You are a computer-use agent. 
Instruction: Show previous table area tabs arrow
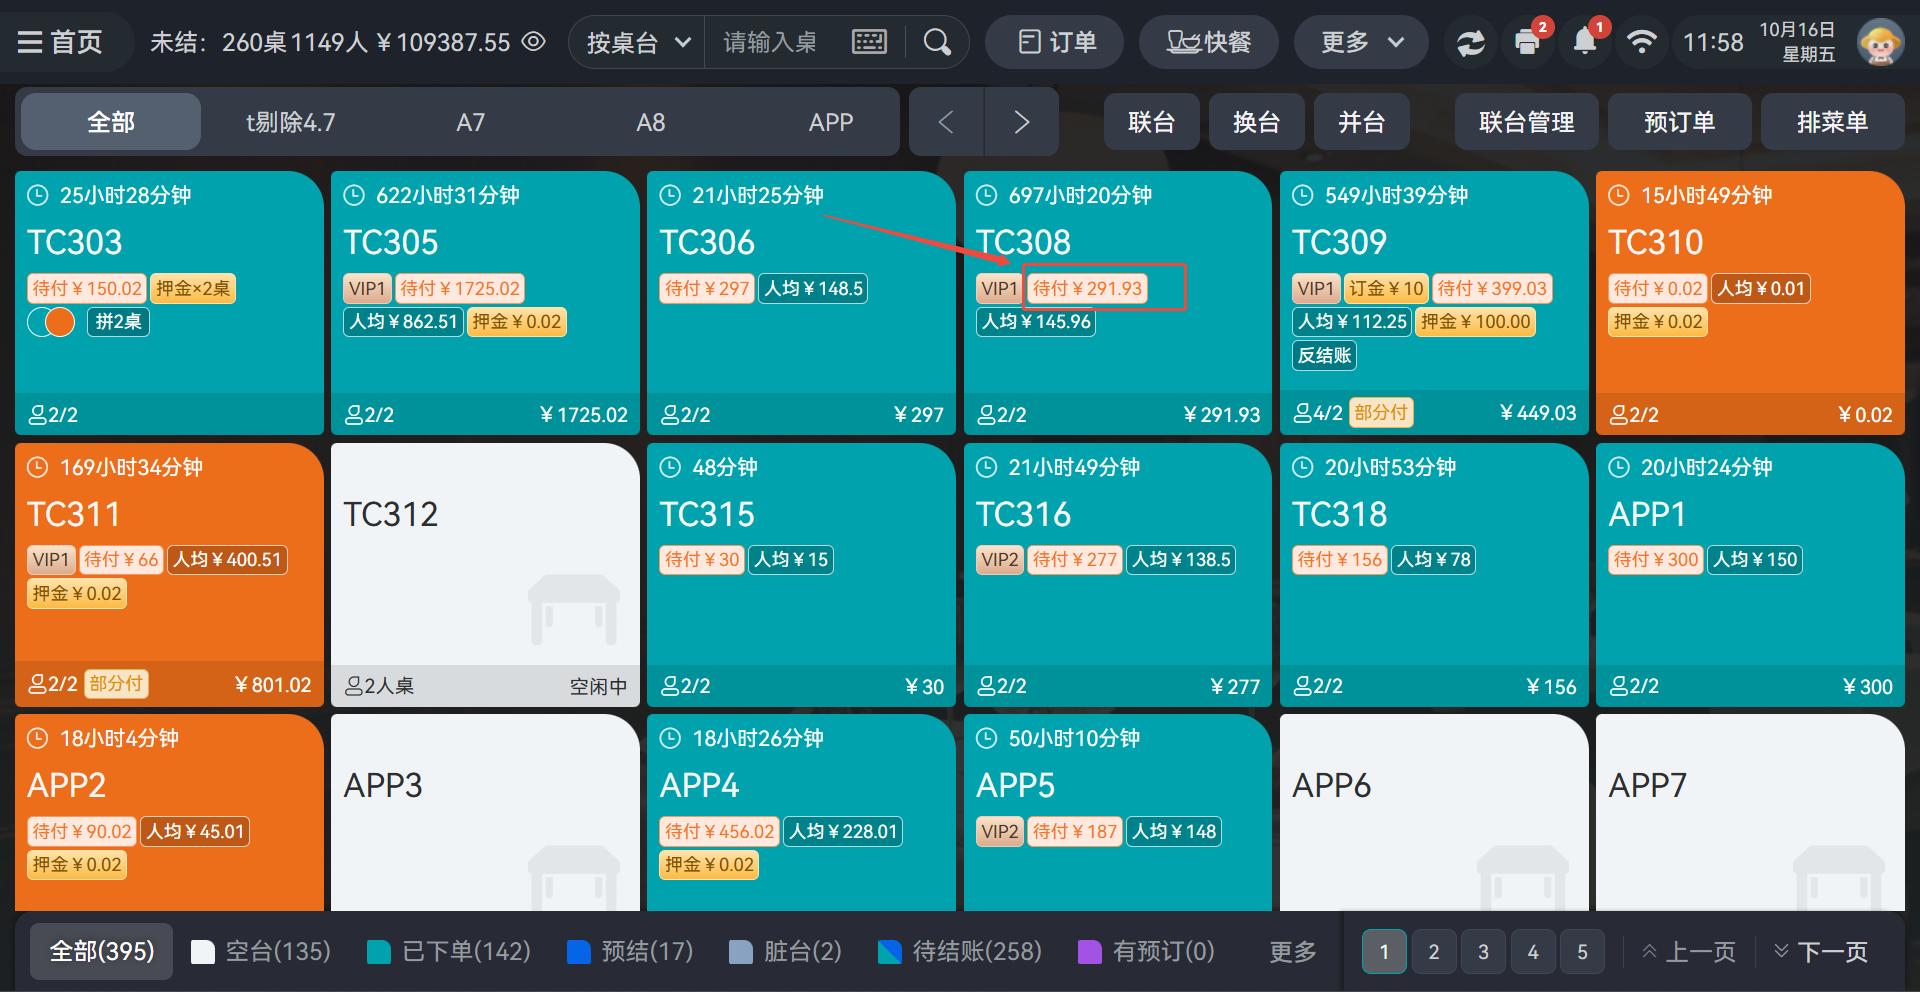946,122
